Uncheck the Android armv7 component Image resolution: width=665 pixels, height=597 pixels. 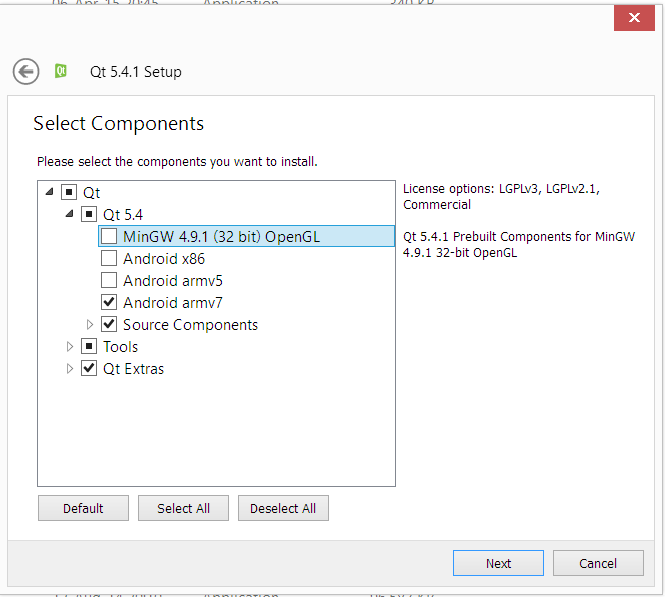(109, 302)
